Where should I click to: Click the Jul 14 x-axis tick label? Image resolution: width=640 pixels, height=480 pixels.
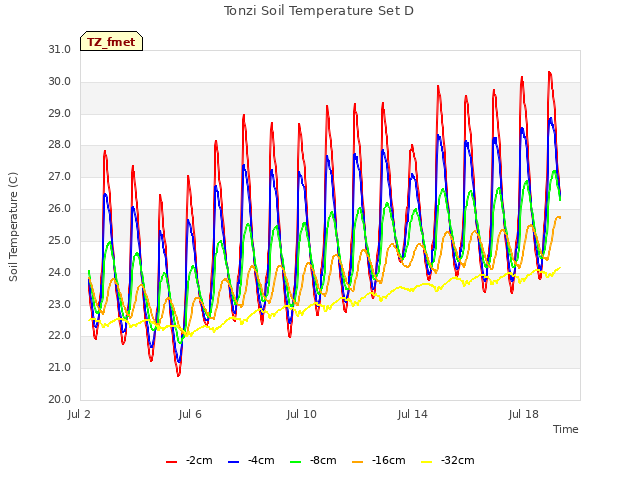point(413,415)
